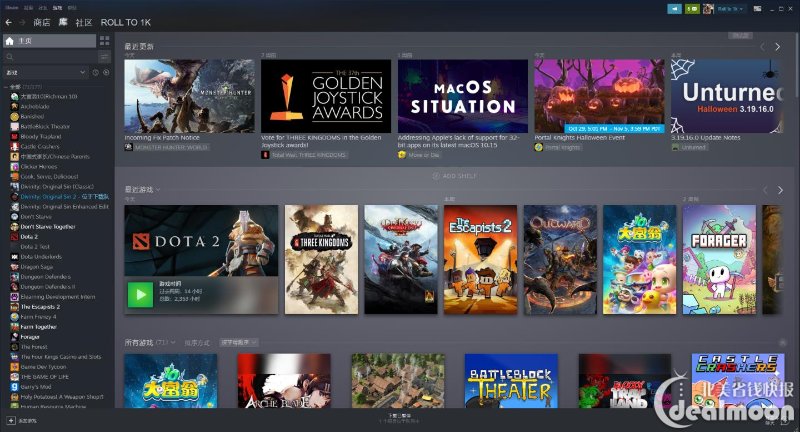Click the green wallet balance icon

[x=692, y=9]
